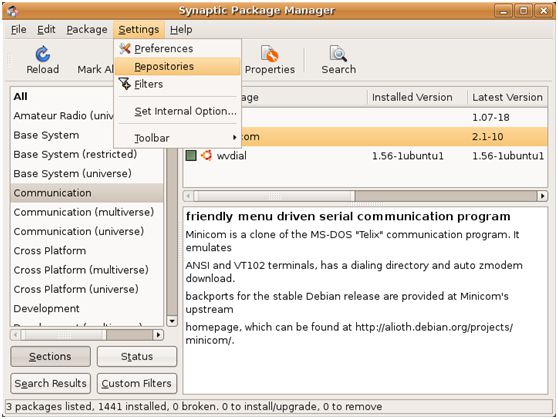Click the Installed Version column header
This screenshot has height=419, width=558.
pyautogui.click(x=417, y=97)
